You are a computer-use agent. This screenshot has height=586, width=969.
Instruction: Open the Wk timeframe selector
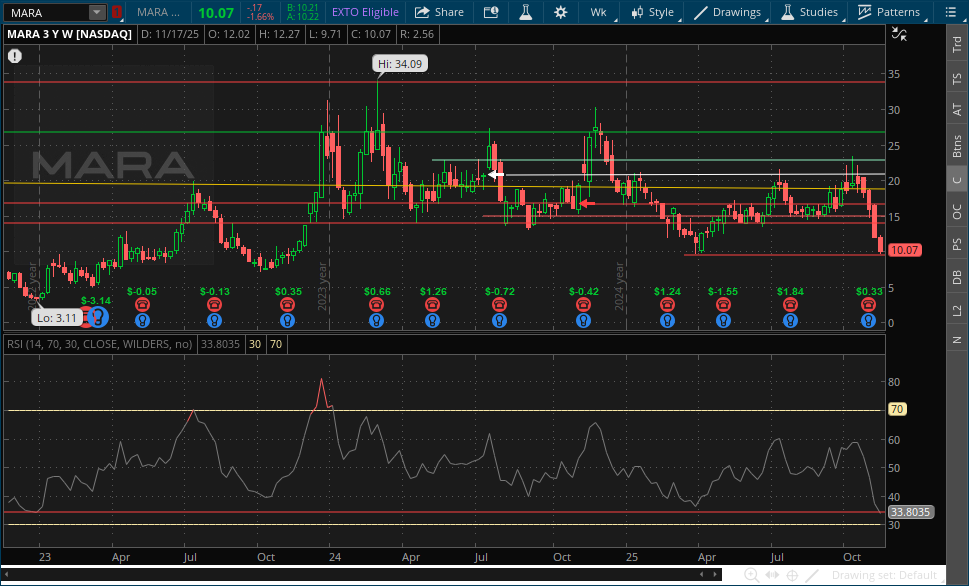click(x=599, y=12)
